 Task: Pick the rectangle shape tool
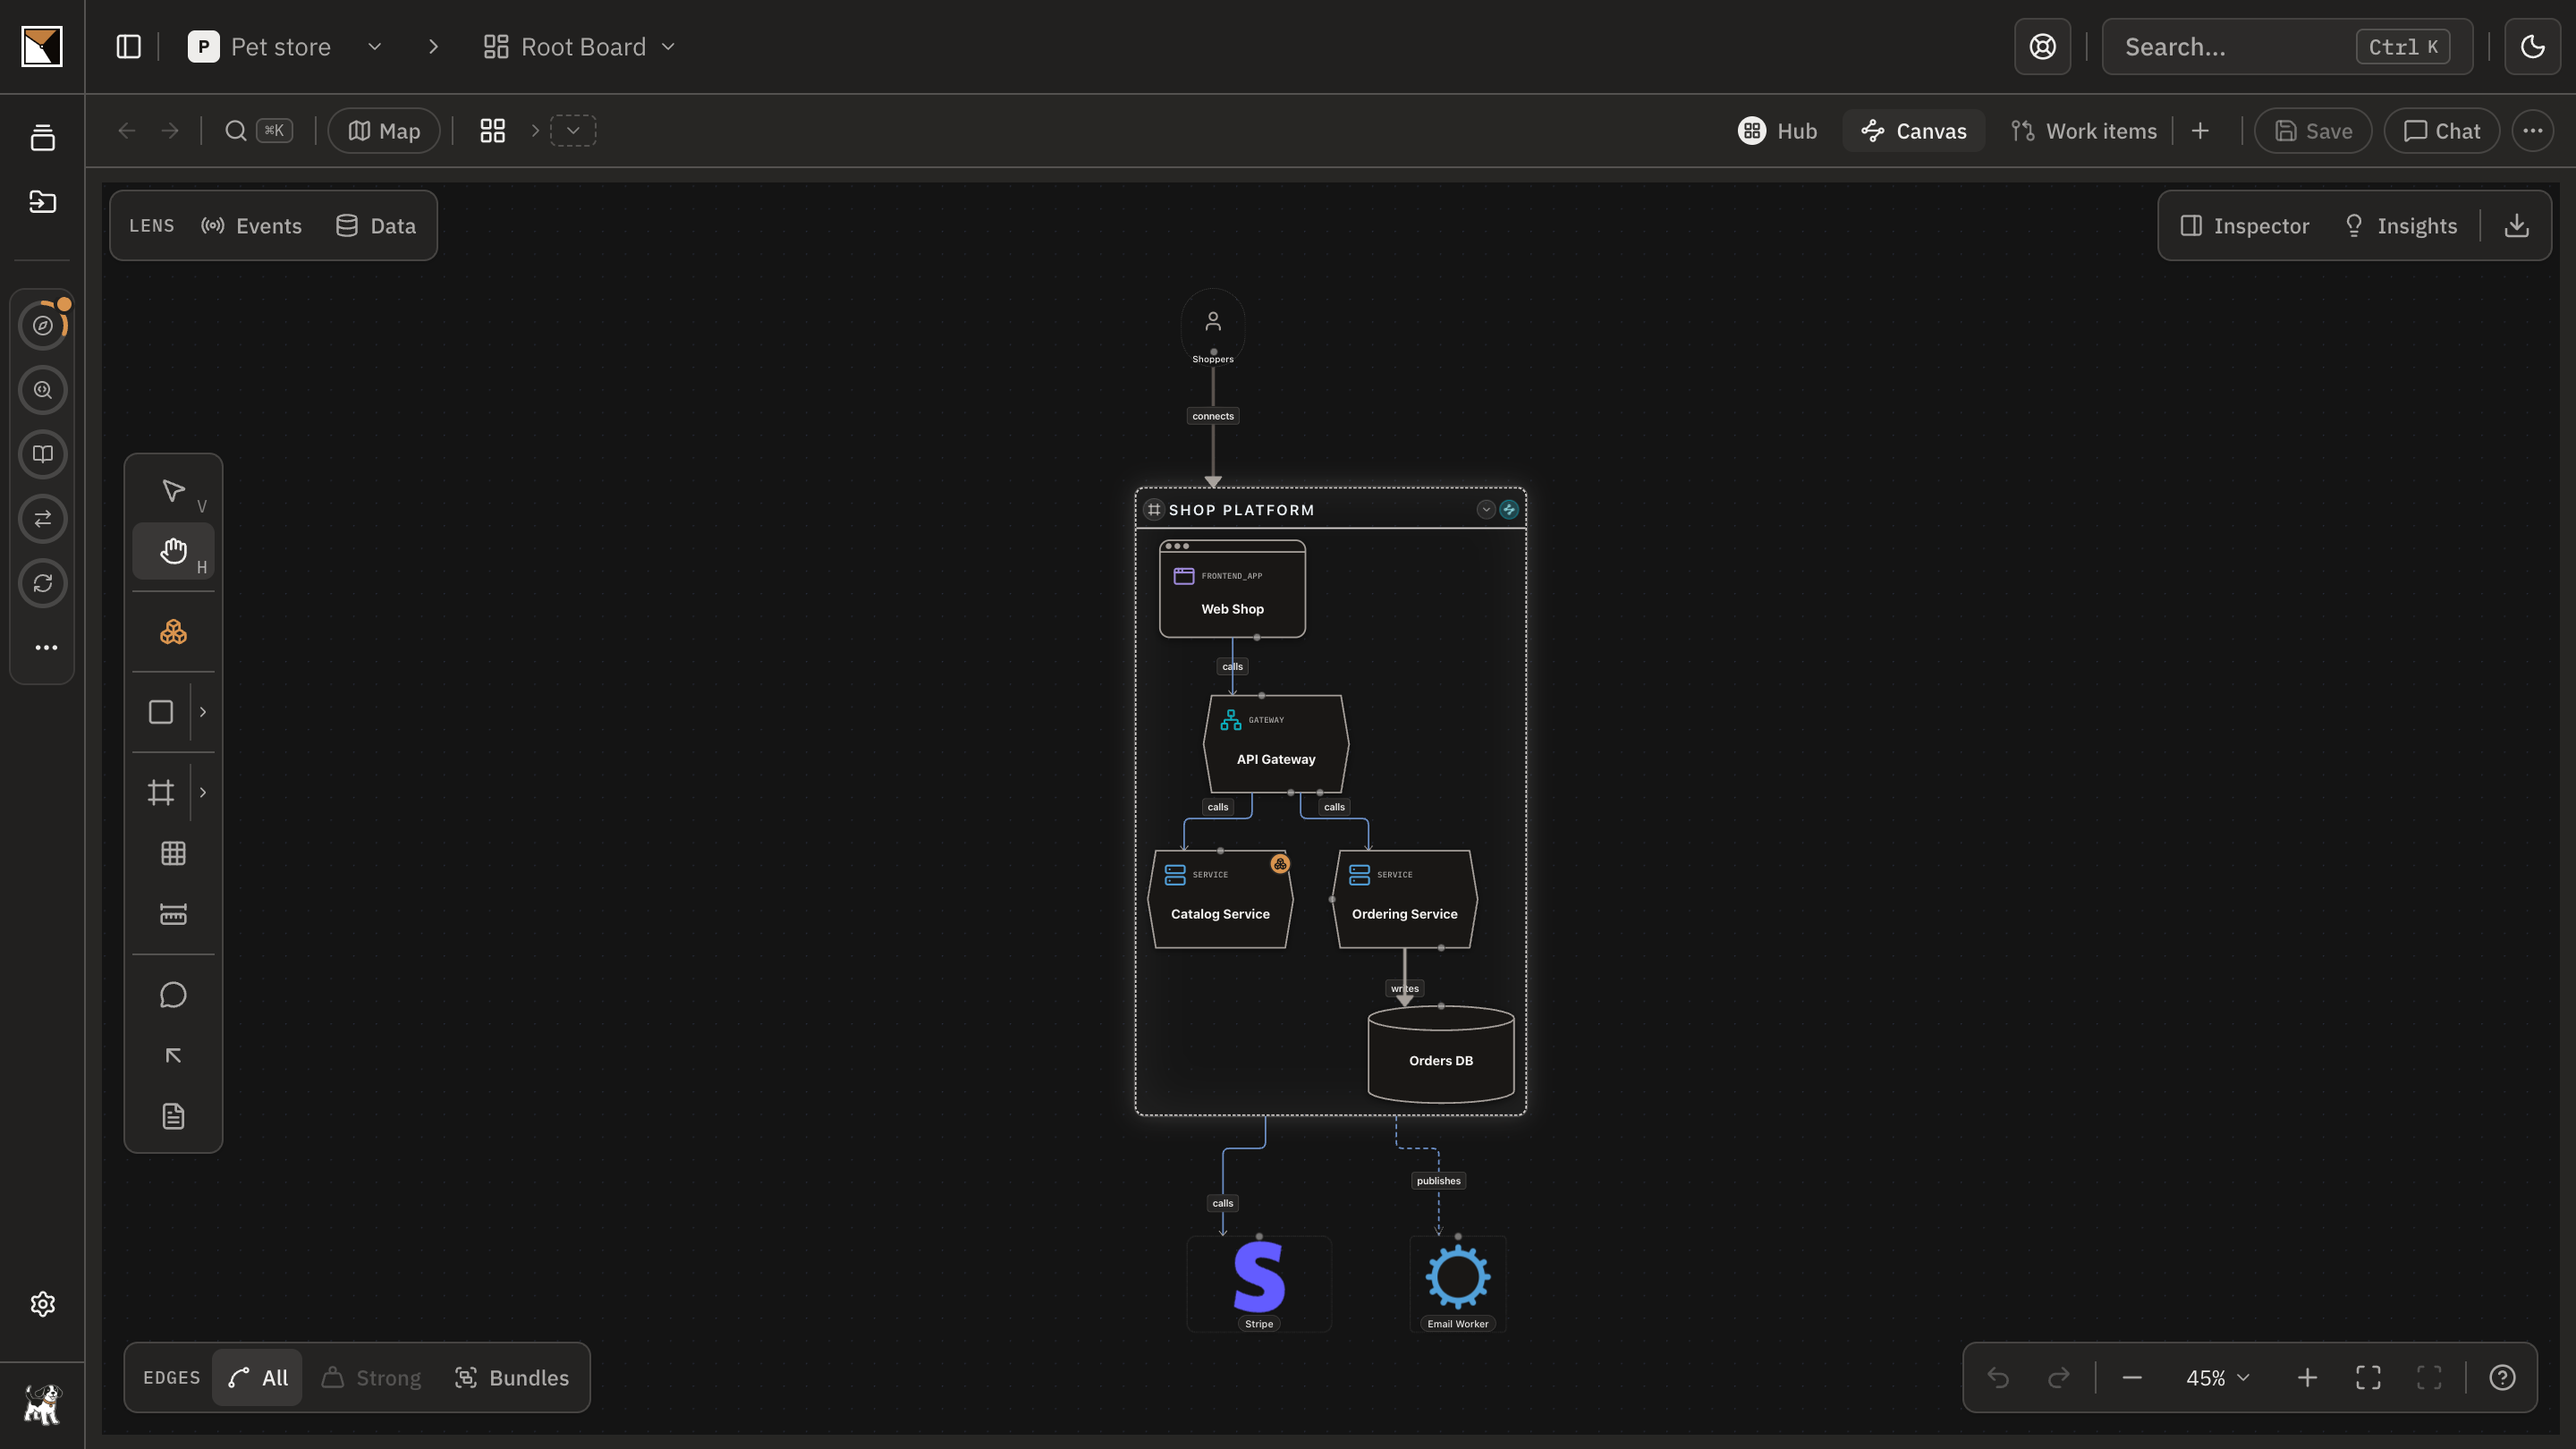pos(161,712)
